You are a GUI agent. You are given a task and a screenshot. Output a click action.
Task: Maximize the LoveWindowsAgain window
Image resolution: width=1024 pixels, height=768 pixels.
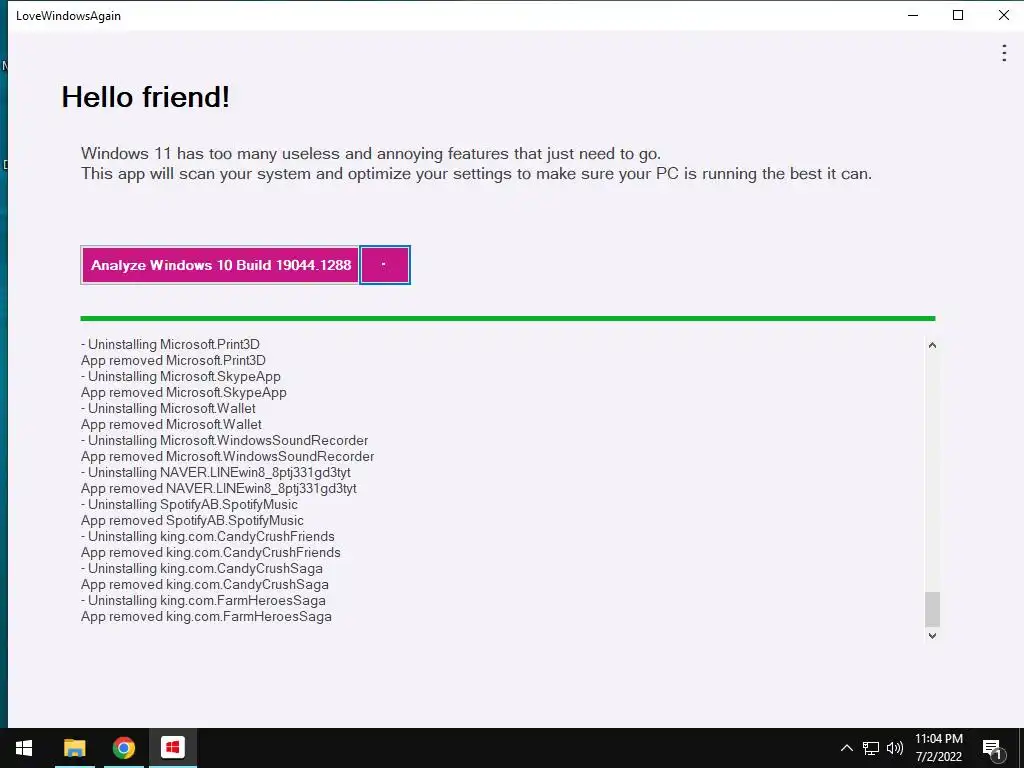coord(958,15)
